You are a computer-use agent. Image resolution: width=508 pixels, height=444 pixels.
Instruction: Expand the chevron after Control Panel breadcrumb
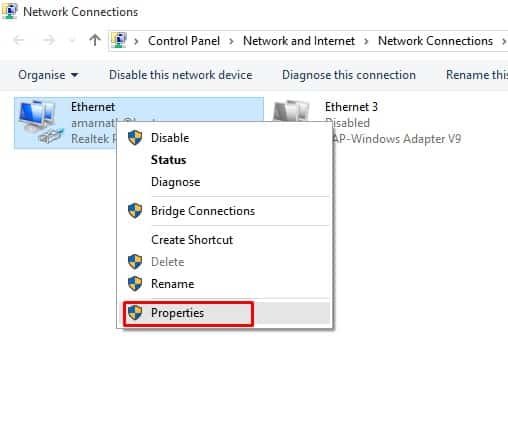tap(231, 41)
